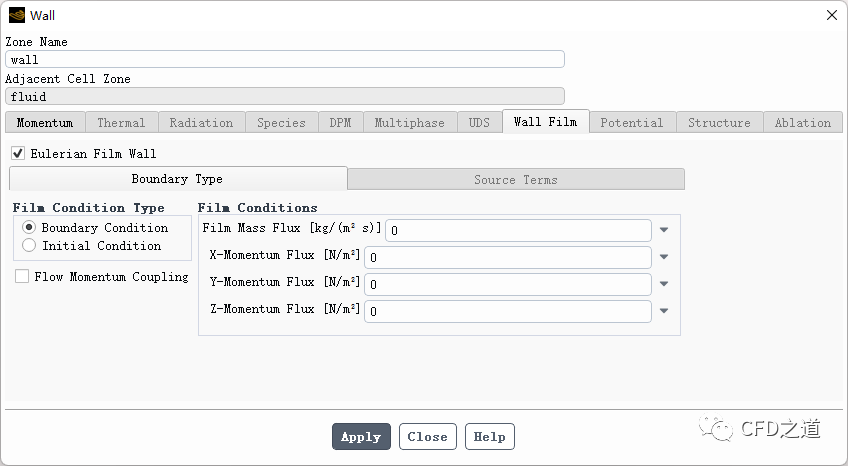Uncheck the Eulerian Film Wall checkbox
Screen dimensions: 848x466
tap(18, 154)
